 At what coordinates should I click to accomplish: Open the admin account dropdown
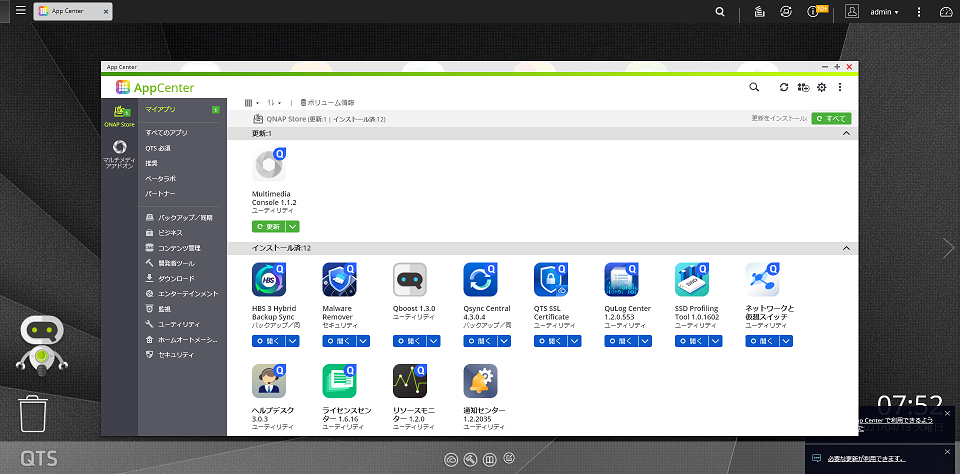[x=885, y=12]
